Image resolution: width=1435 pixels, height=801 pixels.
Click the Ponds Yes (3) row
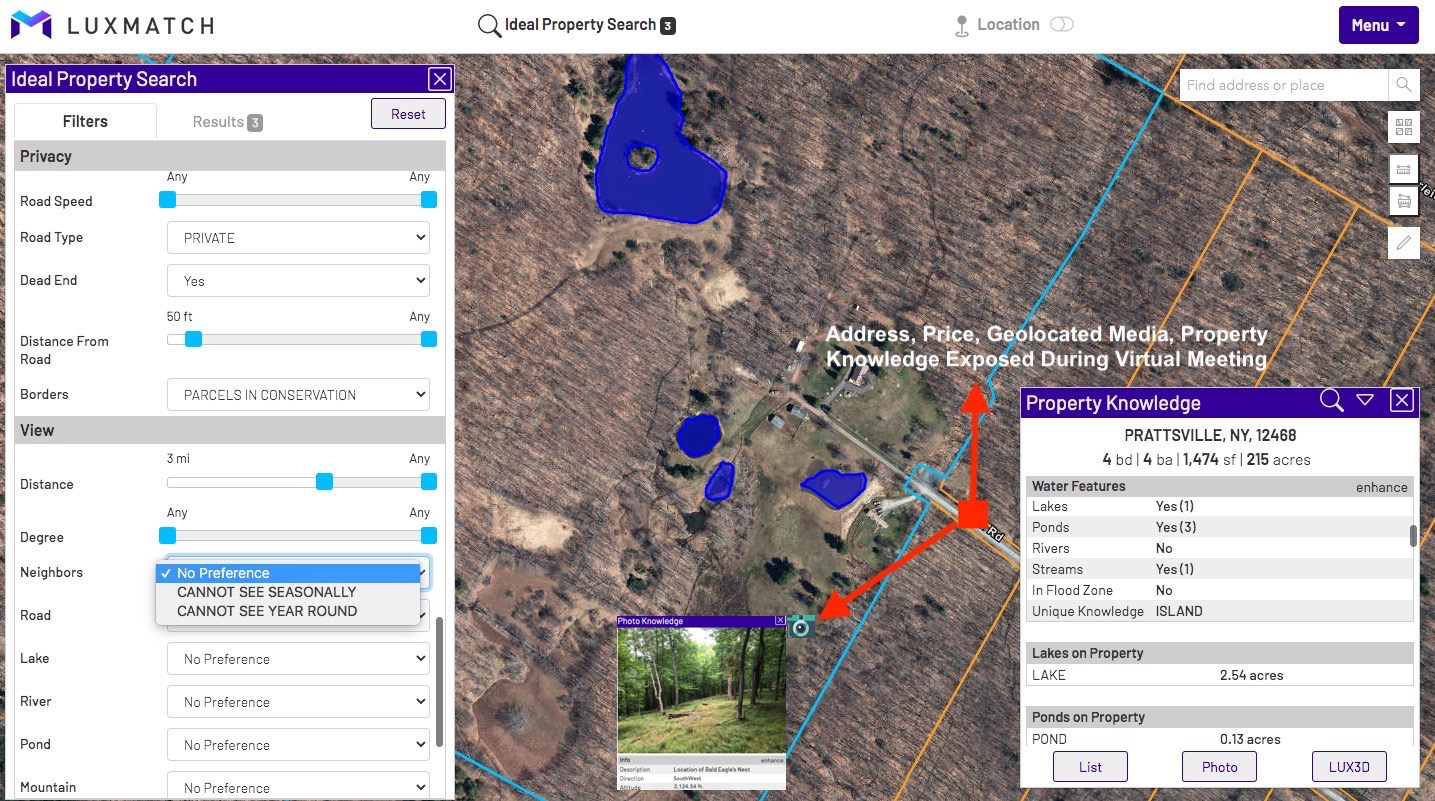[x=1219, y=528]
